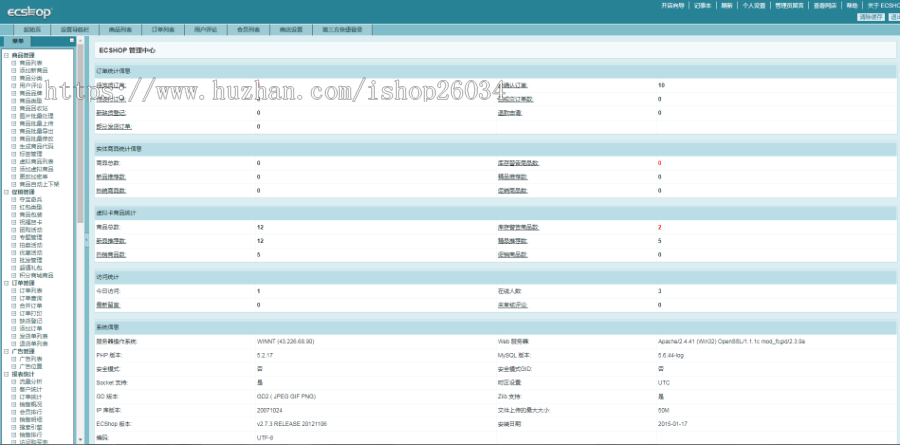Screen dimensions: 900x445
Task: Select the 菜单 sidebar tab
Action: coord(19,41)
